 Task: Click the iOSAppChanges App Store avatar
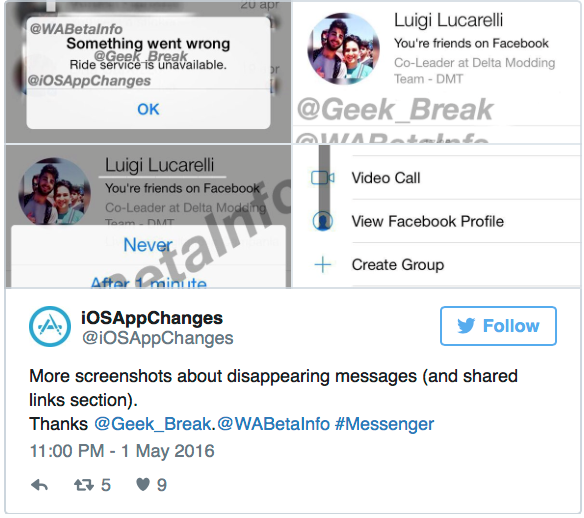(x=50, y=327)
